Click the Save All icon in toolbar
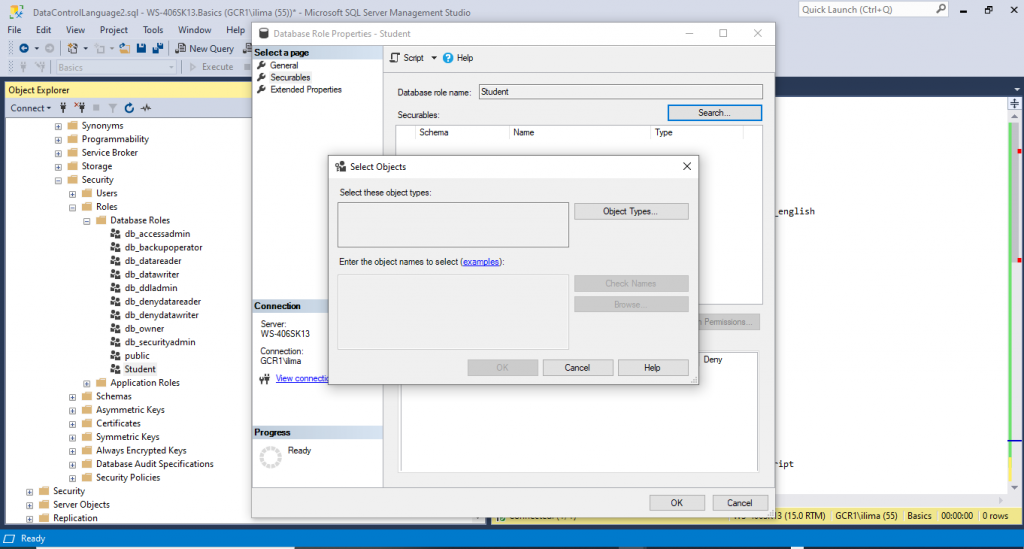1024x549 pixels. click(x=157, y=48)
